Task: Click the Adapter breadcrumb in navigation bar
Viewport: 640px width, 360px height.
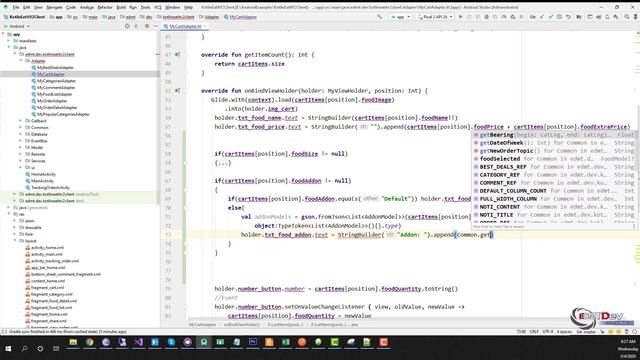Action: tap(209, 17)
